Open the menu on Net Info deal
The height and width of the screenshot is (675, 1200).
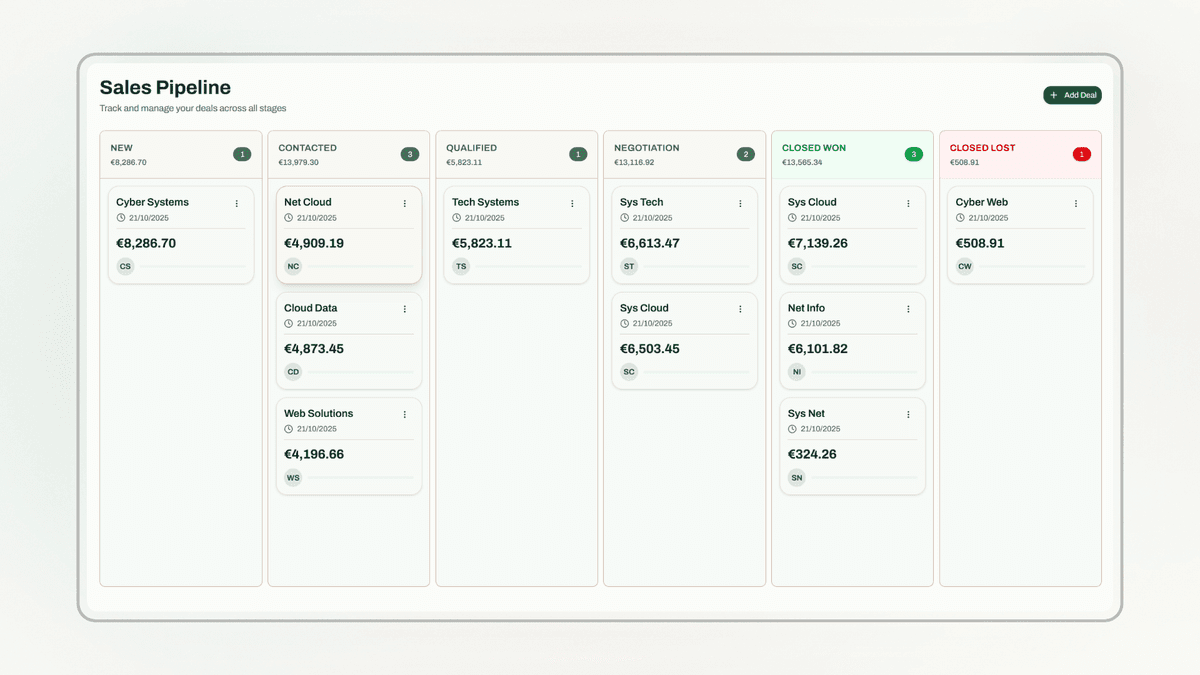tap(908, 308)
